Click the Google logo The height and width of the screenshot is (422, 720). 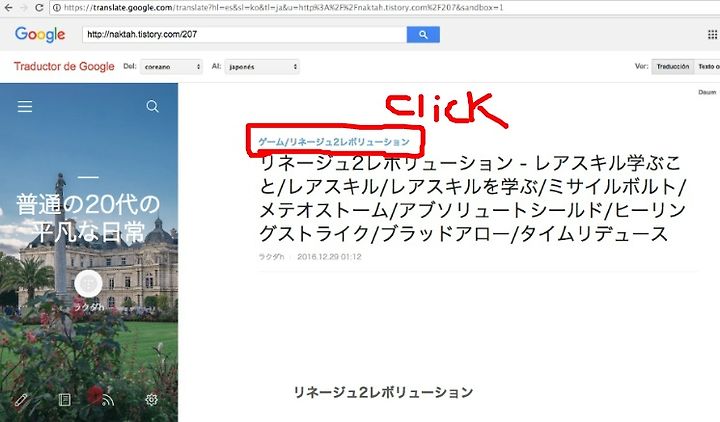point(40,34)
